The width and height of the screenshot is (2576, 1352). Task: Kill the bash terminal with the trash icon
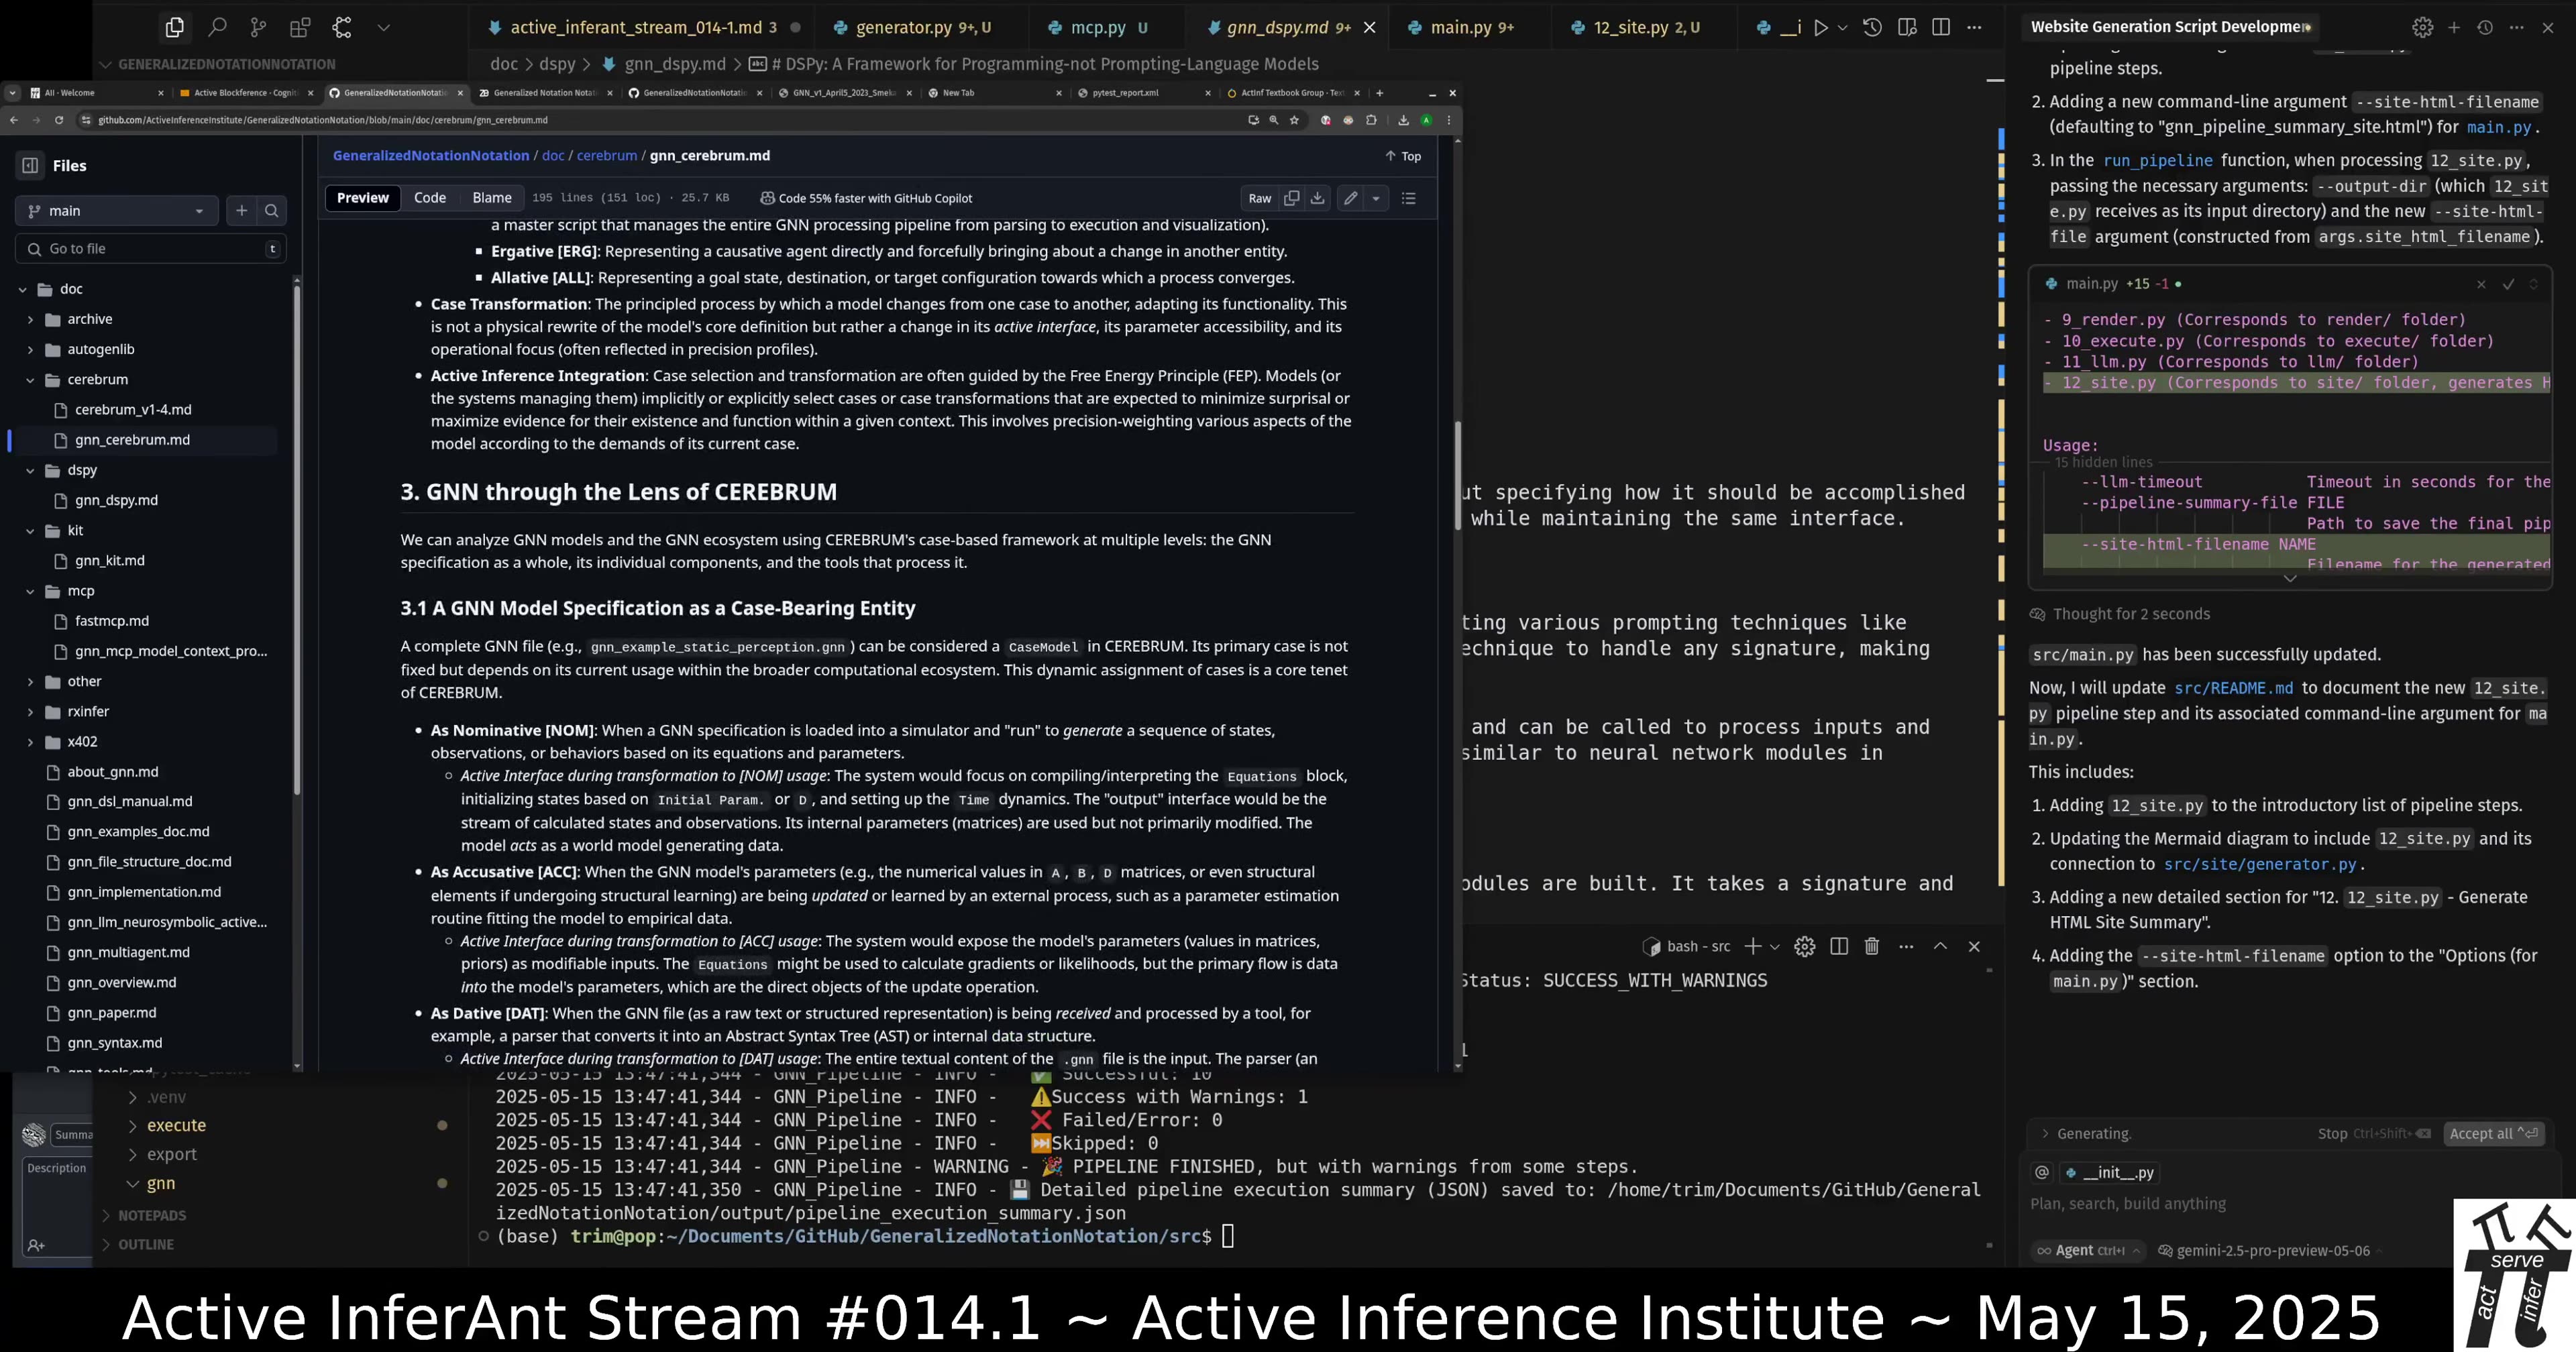pos(1871,946)
